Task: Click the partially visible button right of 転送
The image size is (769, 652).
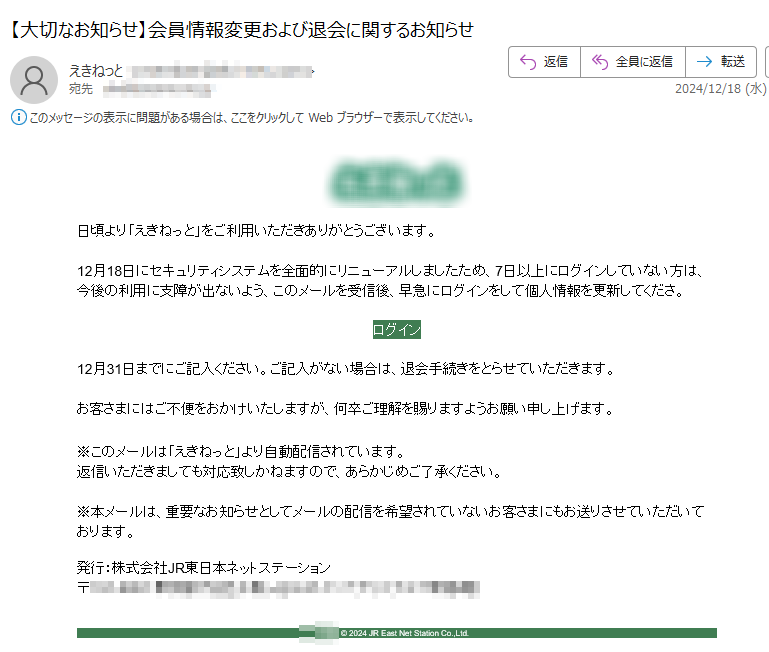Action: (767, 62)
